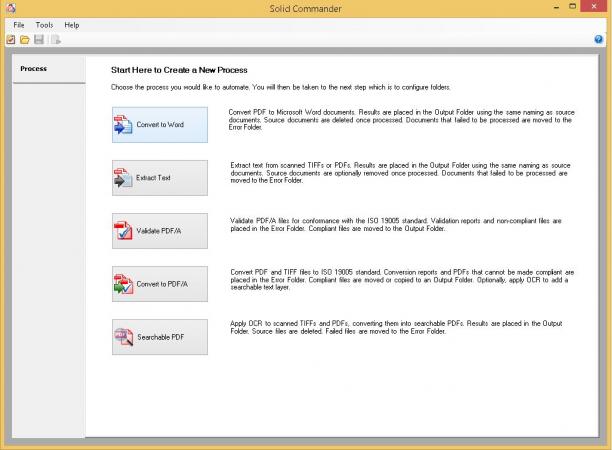Choose the Extract Text process
The width and height of the screenshot is (612, 450).
pos(160,178)
